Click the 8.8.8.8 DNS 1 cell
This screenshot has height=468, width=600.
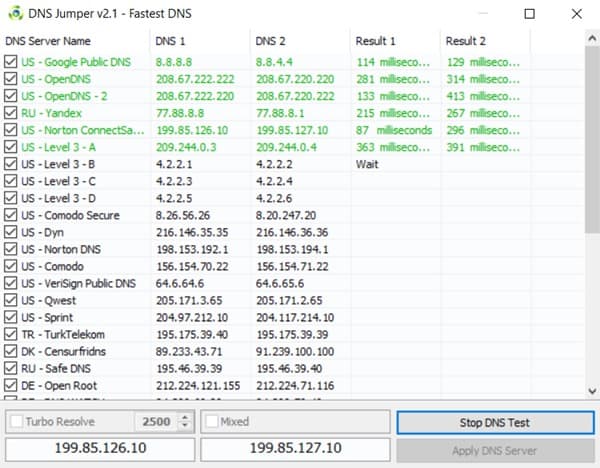[174, 62]
